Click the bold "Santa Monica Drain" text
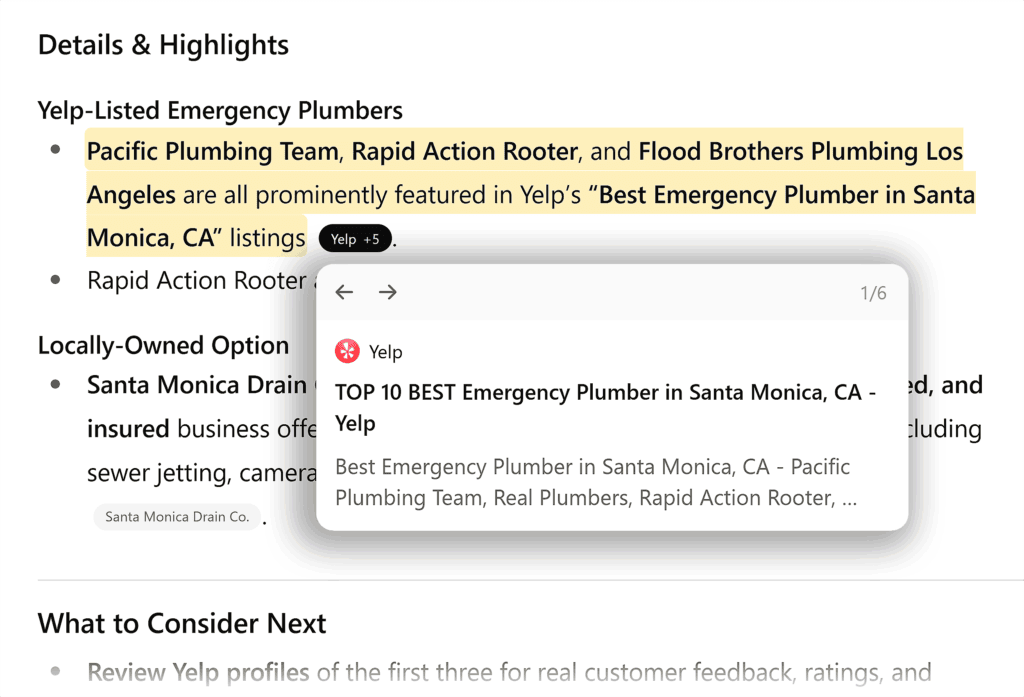 [x=197, y=385]
